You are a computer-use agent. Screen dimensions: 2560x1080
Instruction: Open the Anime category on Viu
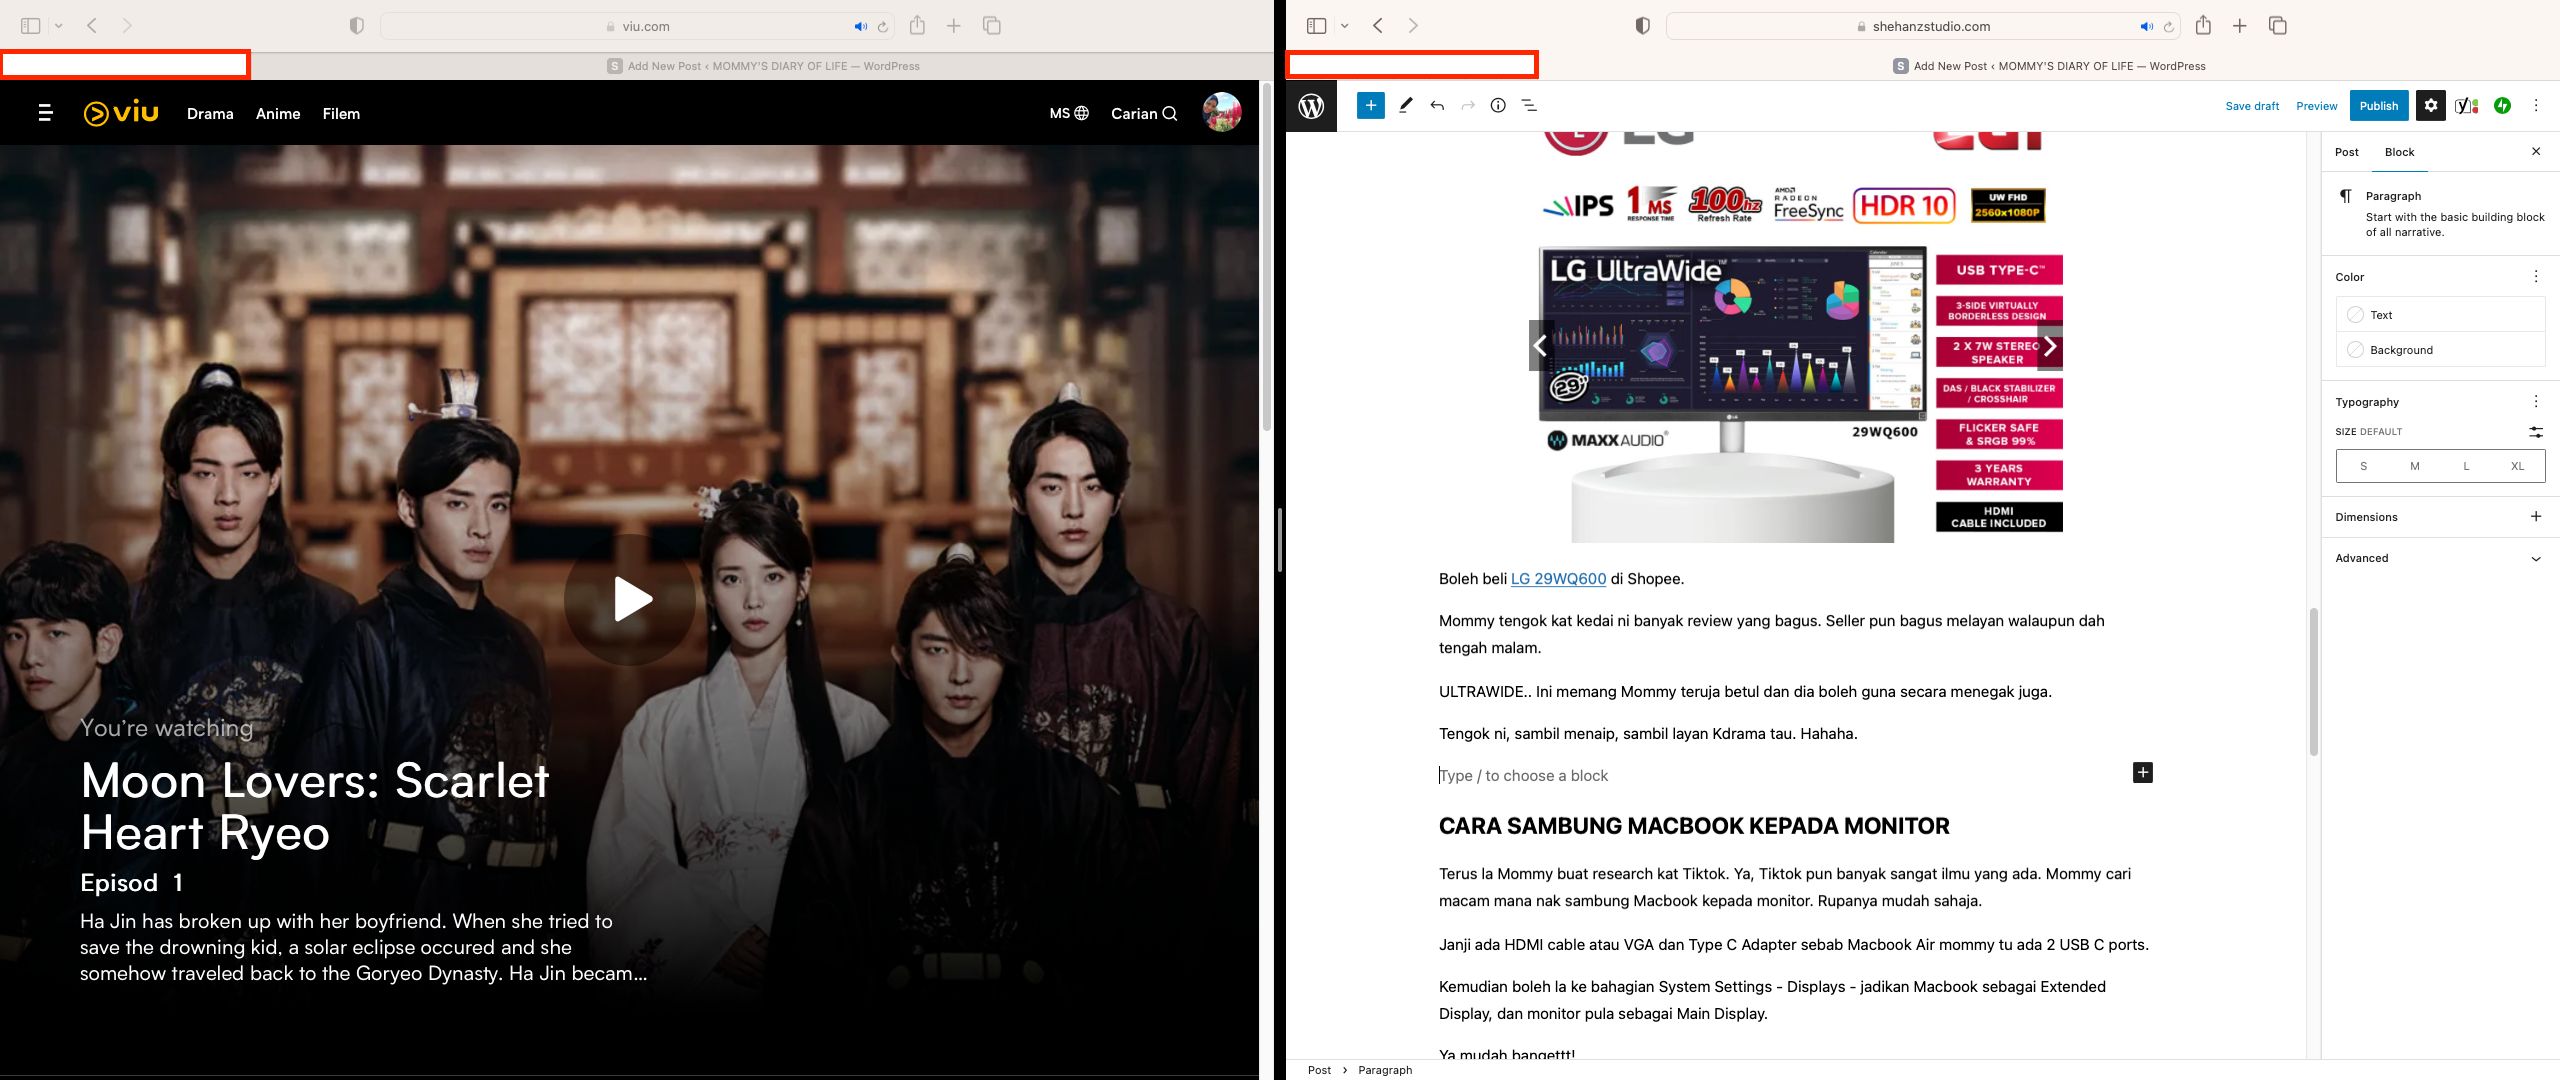coord(278,114)
